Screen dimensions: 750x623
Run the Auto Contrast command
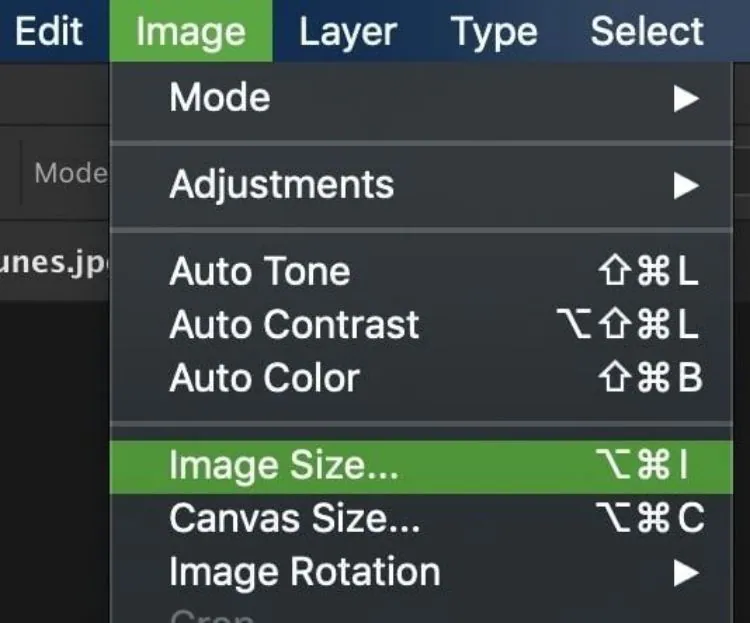click(294, 324)
